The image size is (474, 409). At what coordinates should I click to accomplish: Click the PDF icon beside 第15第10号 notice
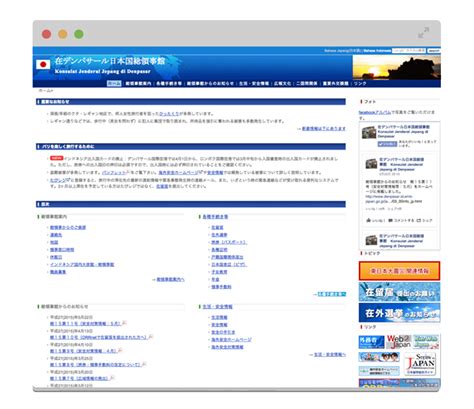click(x=151, y=337)
